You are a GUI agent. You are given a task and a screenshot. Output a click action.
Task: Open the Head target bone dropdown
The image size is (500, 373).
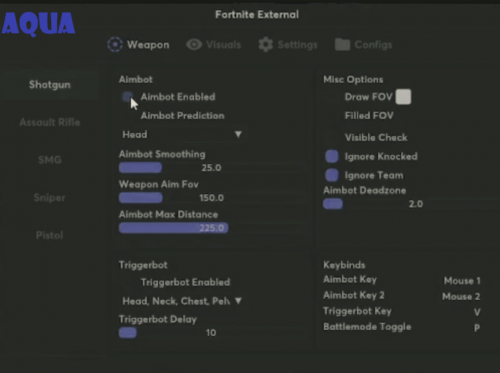click(182, 134)
